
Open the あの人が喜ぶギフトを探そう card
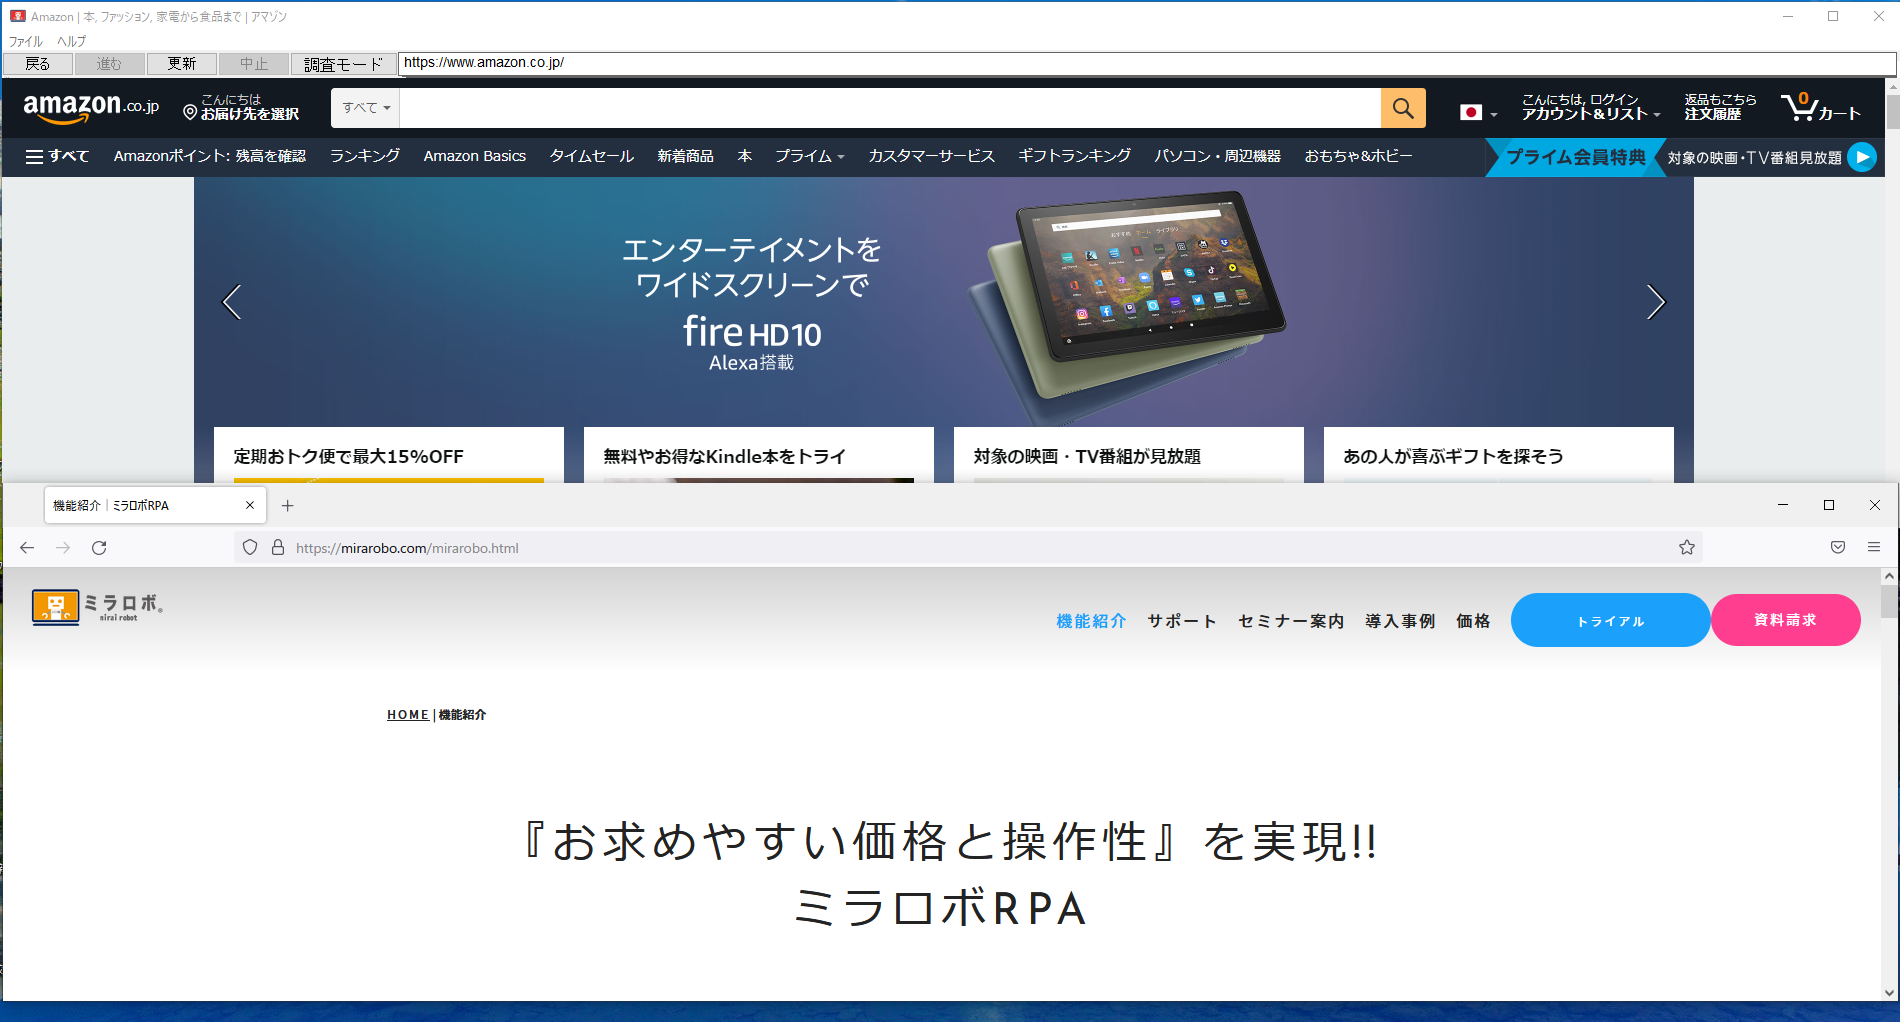click(x=1499, y=456)
